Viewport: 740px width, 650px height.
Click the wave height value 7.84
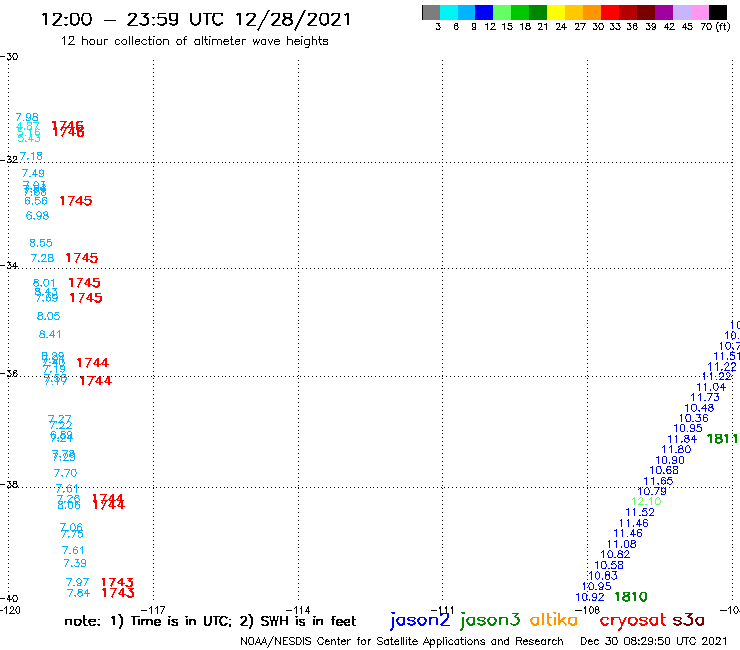pyautogui.click(x=78, y=593)
